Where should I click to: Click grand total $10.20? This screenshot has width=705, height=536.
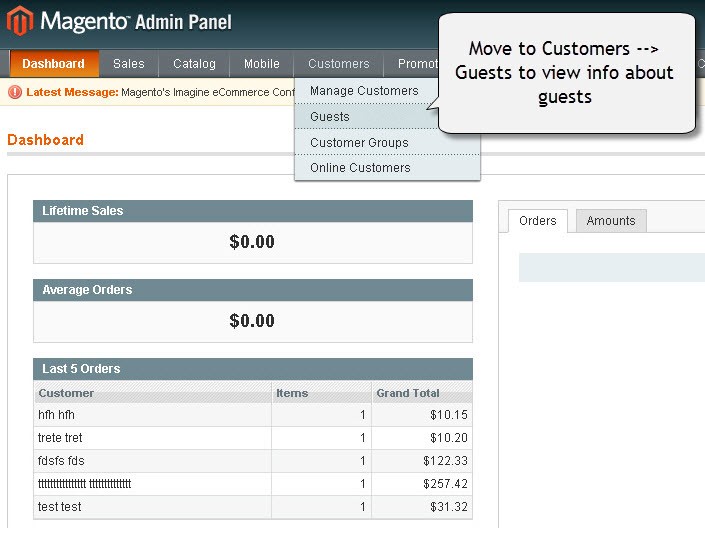coord(449,438)
